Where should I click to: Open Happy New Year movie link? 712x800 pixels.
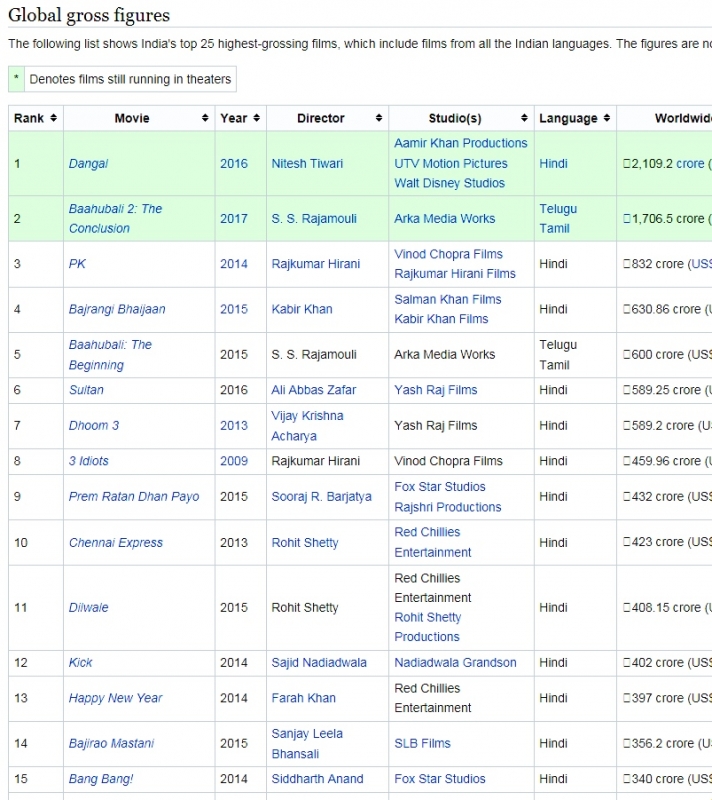point(115,698)
